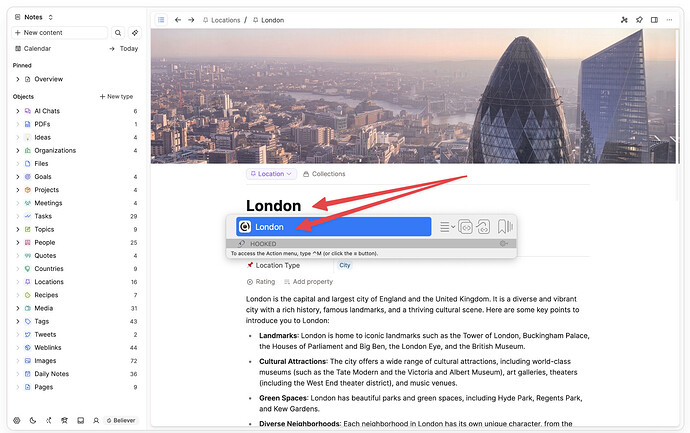
Task: Open the Notes workspace switcher
Action: 35,17
